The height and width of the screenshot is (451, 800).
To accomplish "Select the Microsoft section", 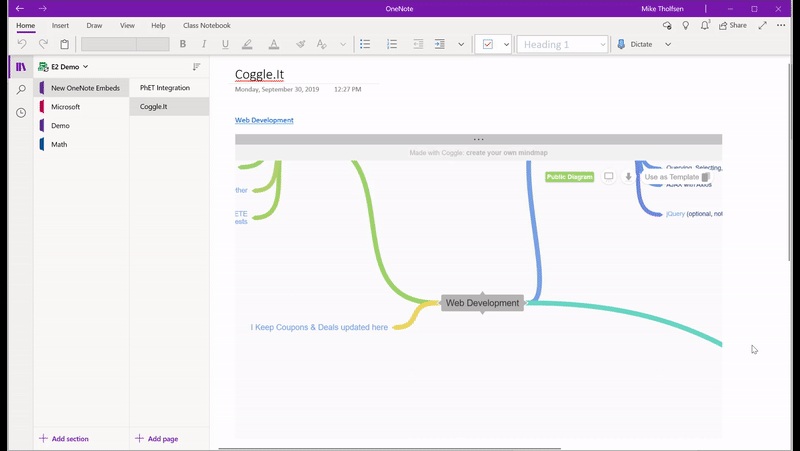I will point(81,107).
